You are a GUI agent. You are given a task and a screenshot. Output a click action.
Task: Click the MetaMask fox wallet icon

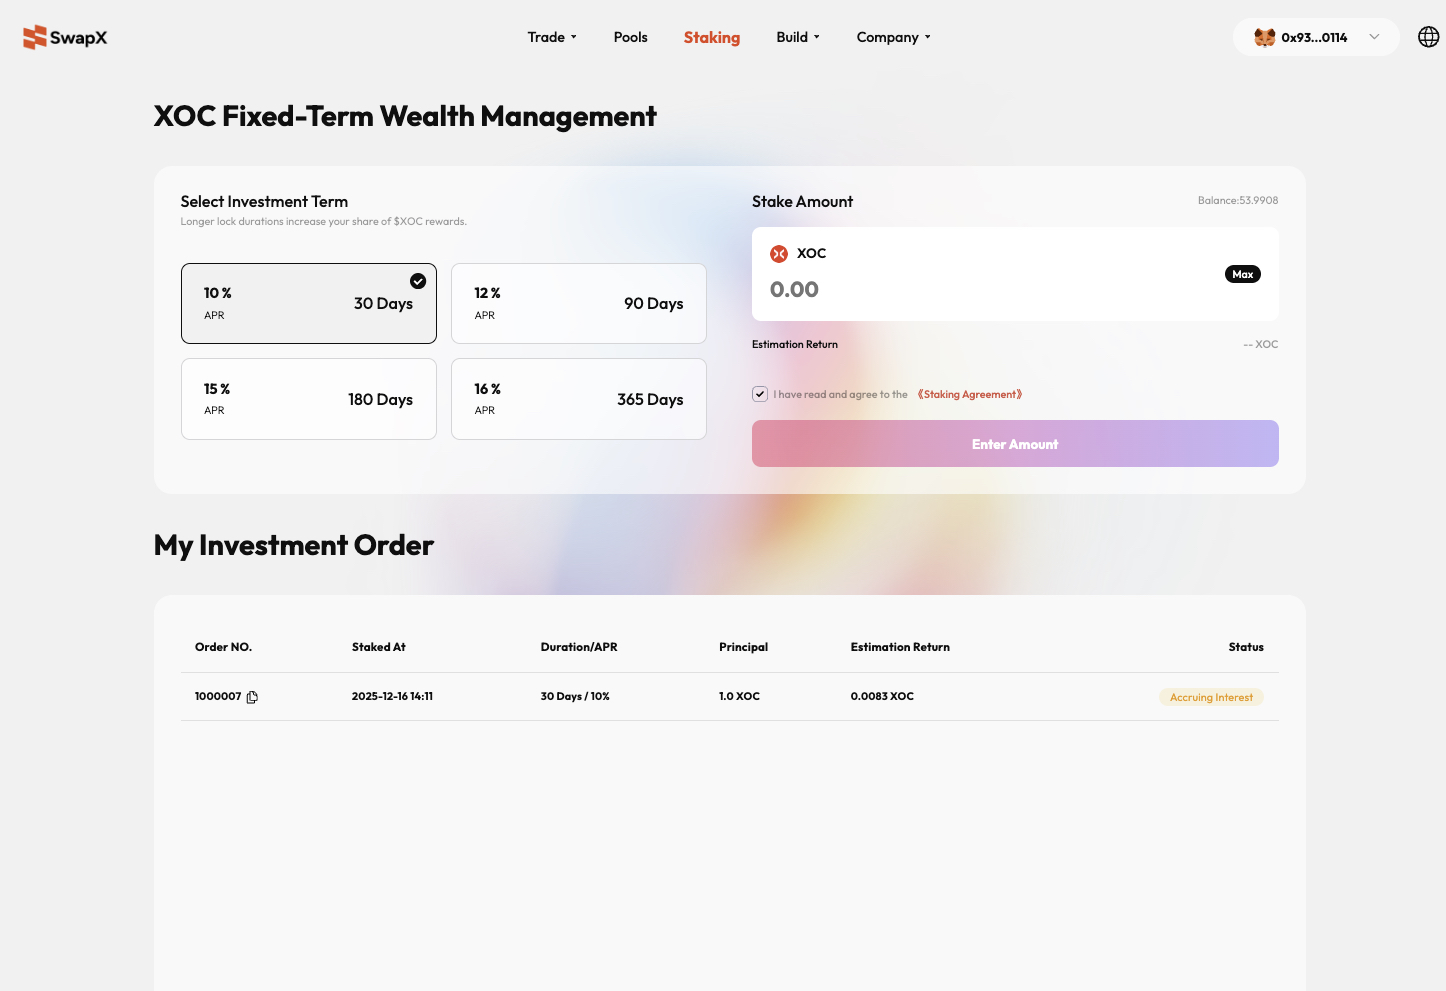pyautogui.click(x=1264, y=37)
